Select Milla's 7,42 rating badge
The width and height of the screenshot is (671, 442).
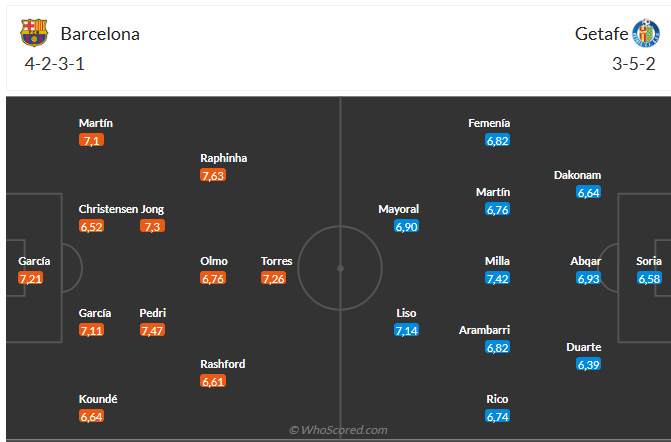(x=497, y=278)
